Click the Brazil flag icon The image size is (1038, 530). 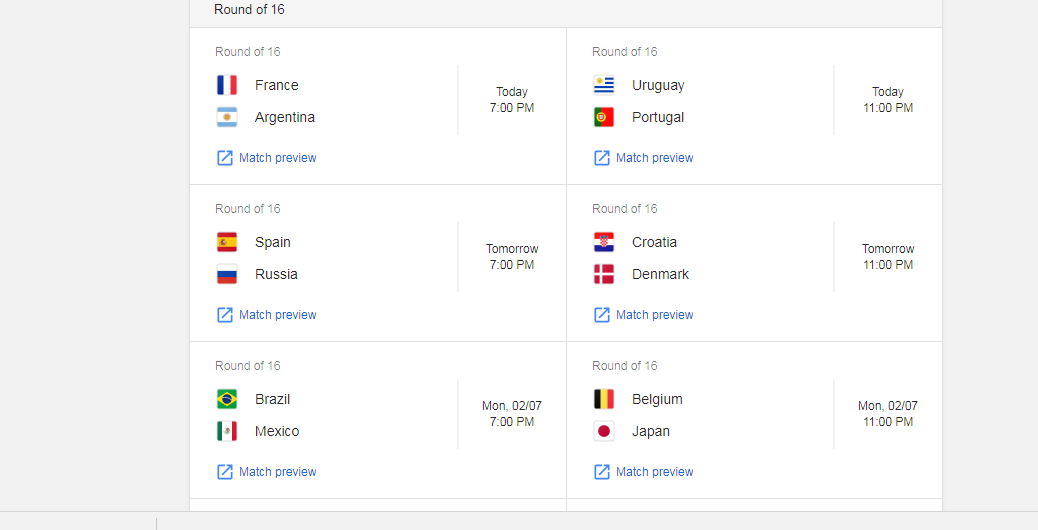[x=226, y=399]
